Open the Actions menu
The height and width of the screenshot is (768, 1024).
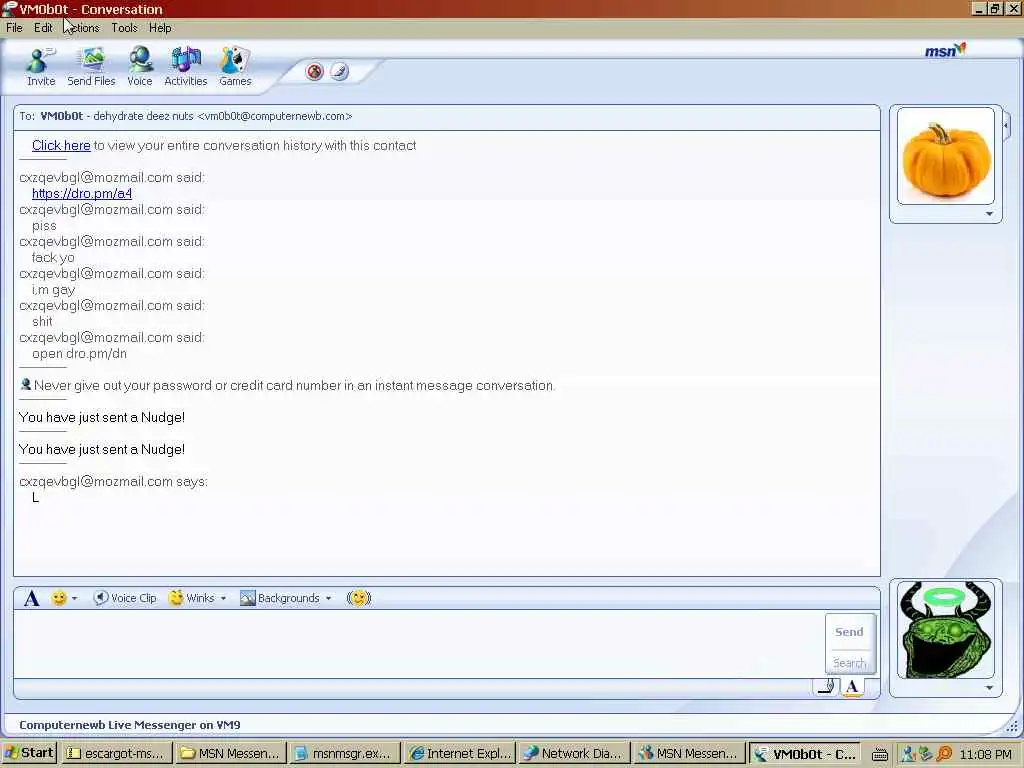(x=82, y=27)
